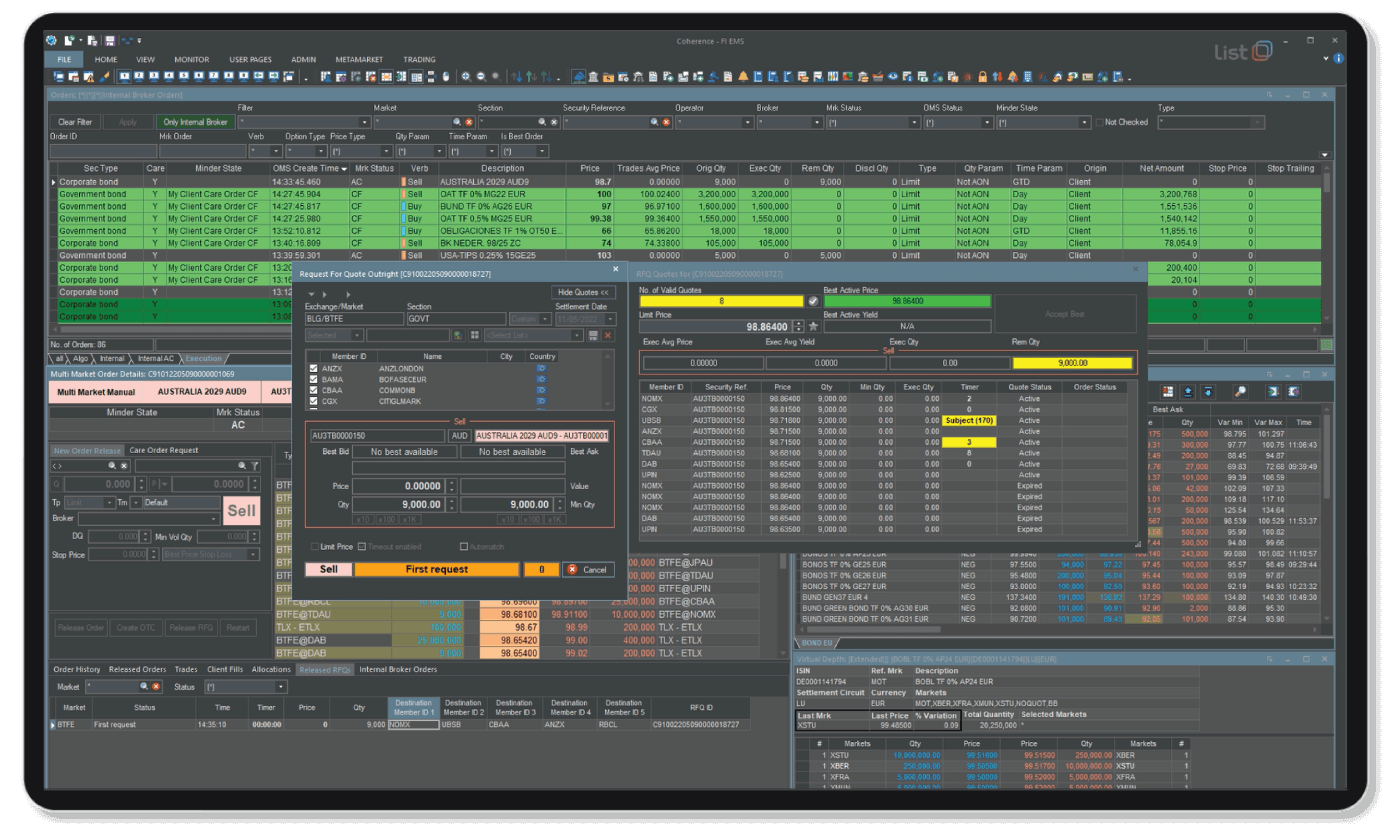Open the Minder State dropdown
The height and width of the screenshot is (839, 1400).
pos(1085,122)
